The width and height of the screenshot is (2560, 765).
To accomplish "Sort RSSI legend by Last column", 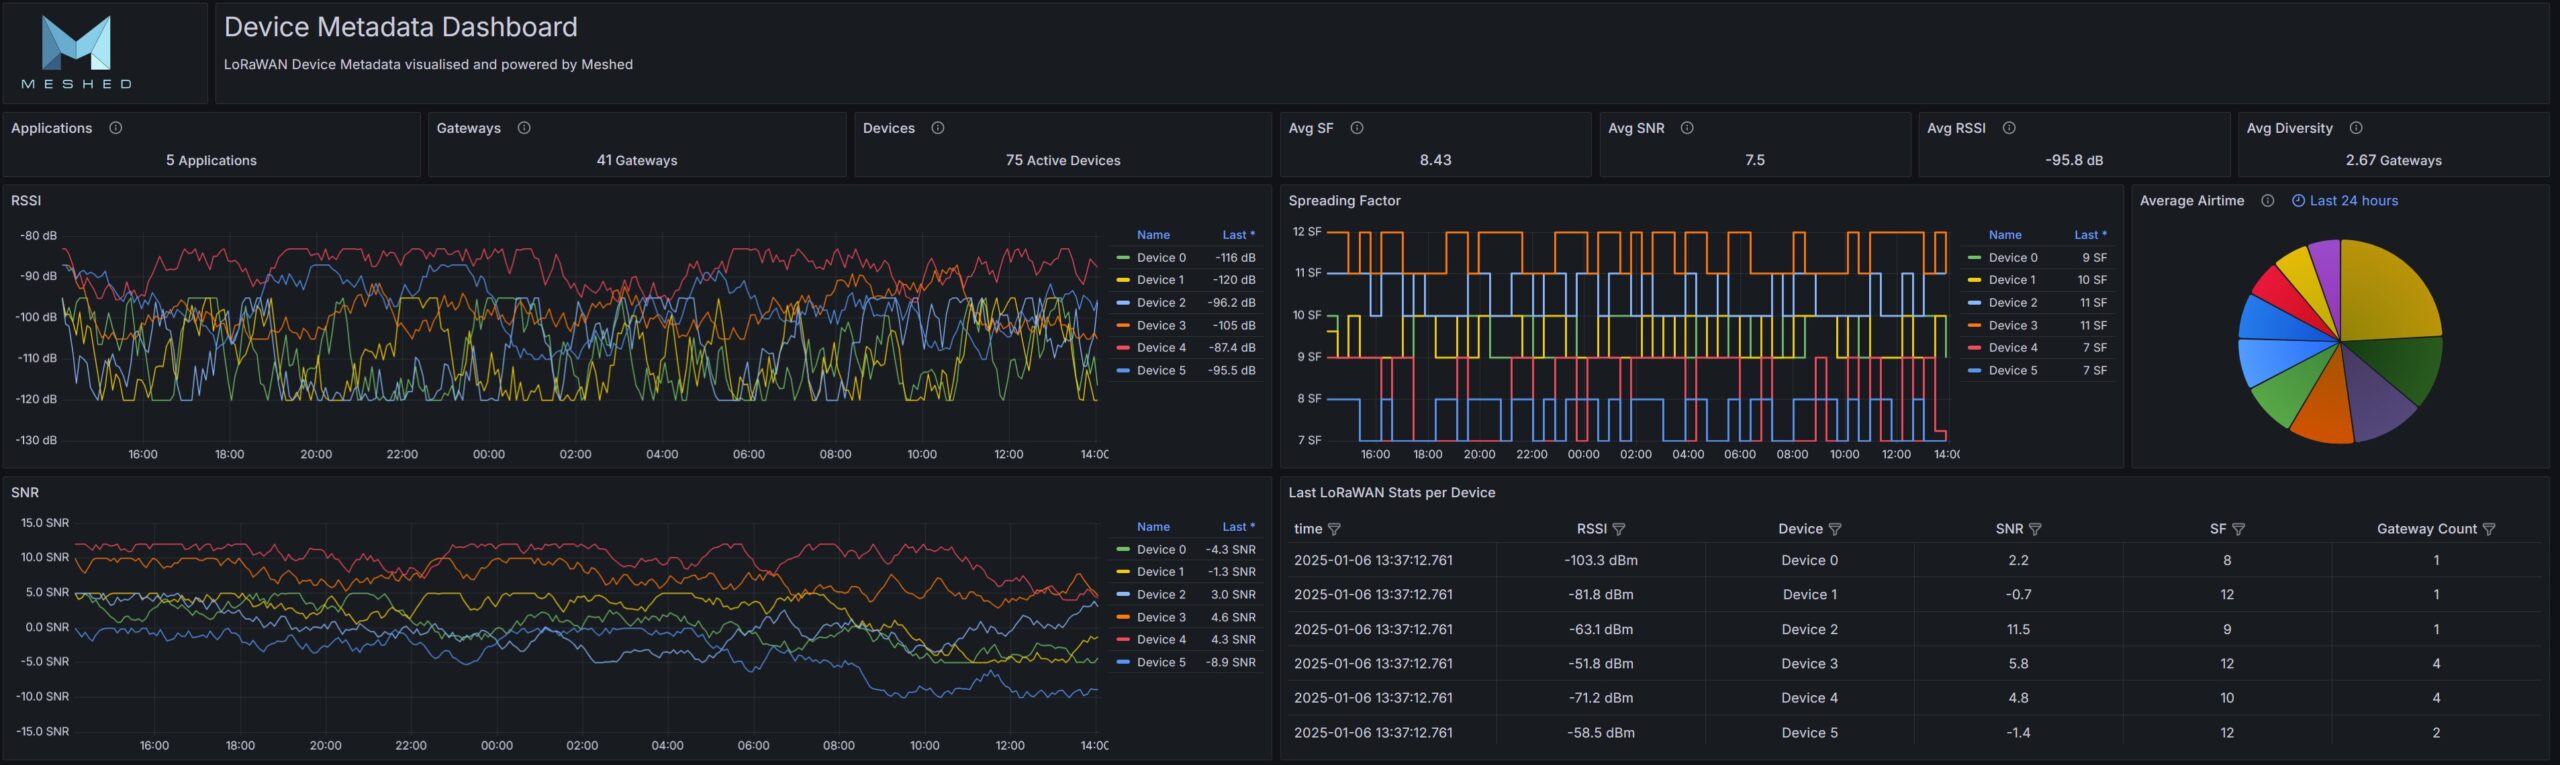I will click(x=1238, y=235).
